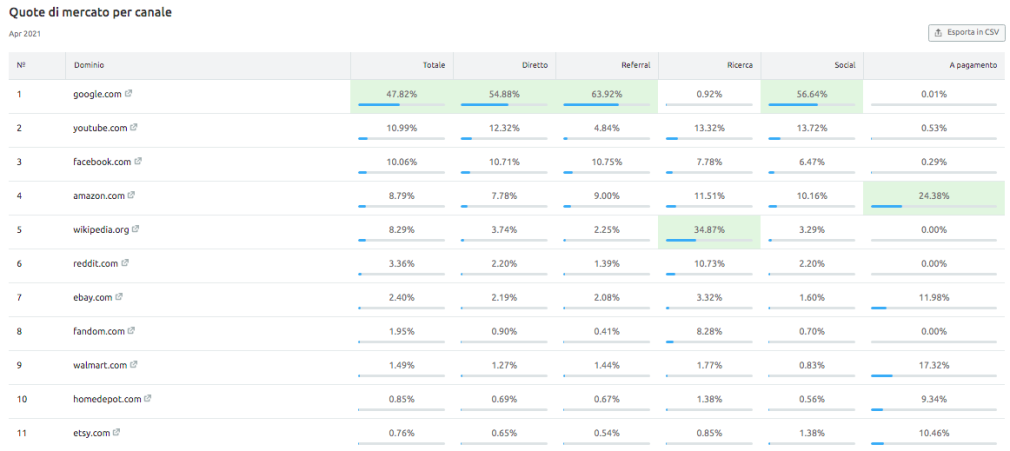
Task: Open the etsy.com domain link
Action: 91,433
